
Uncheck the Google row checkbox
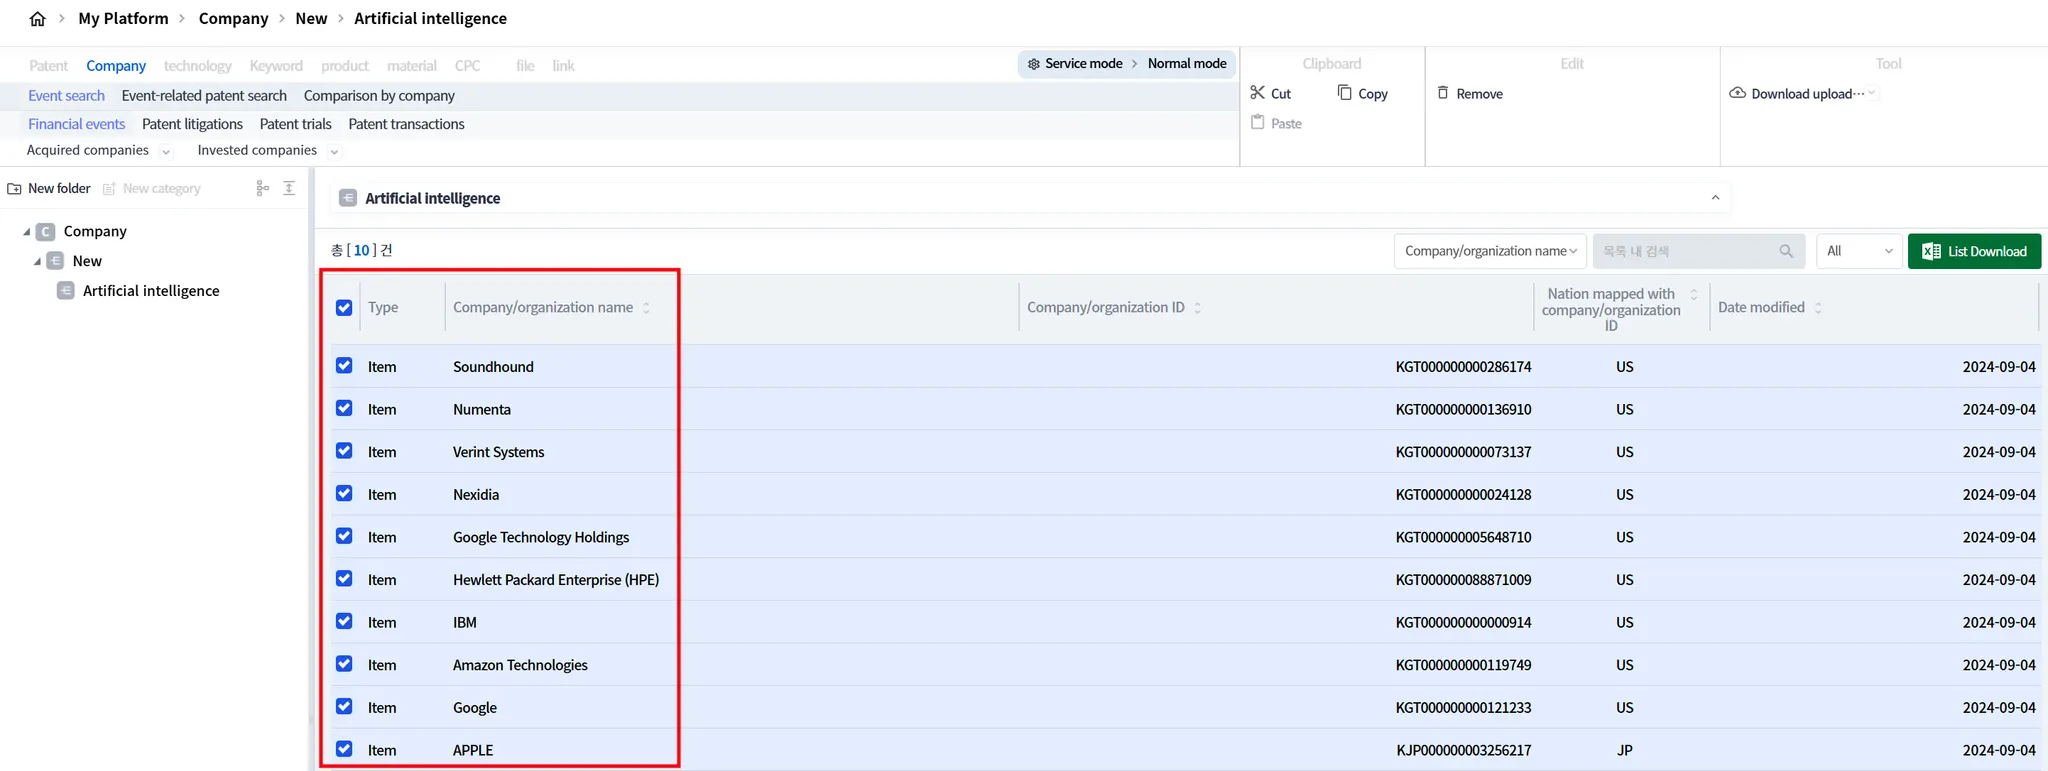344,706
